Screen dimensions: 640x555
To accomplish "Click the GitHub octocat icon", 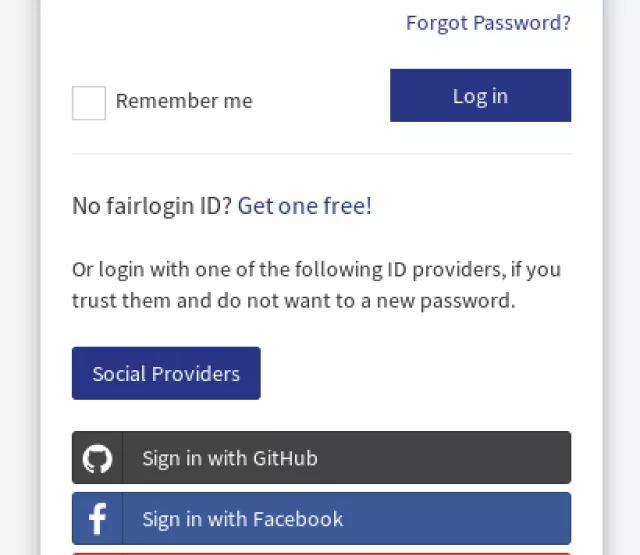I will point(97,458).
